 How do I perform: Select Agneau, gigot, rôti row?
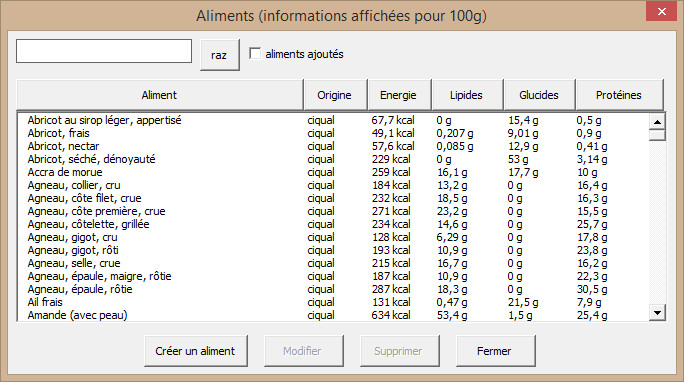pos(333,250)
